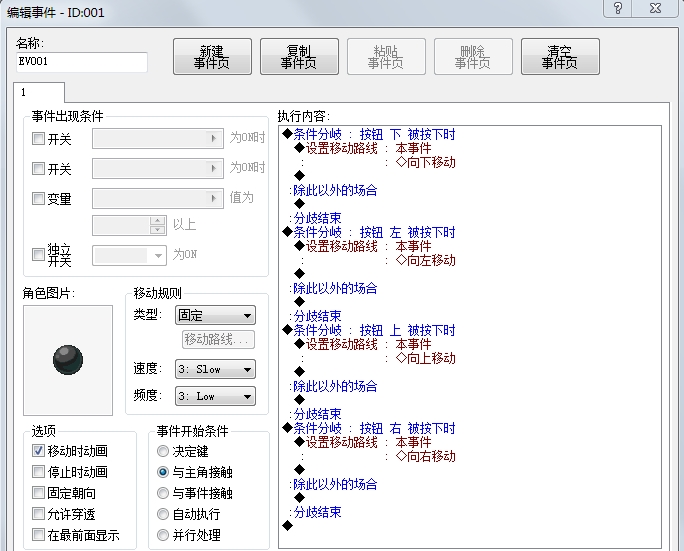Screen dimensions: 684x551
Task: Select 设置移动路线 line under 按钮 右 branch
Action: pyautogui.click(x=363, y=442)
